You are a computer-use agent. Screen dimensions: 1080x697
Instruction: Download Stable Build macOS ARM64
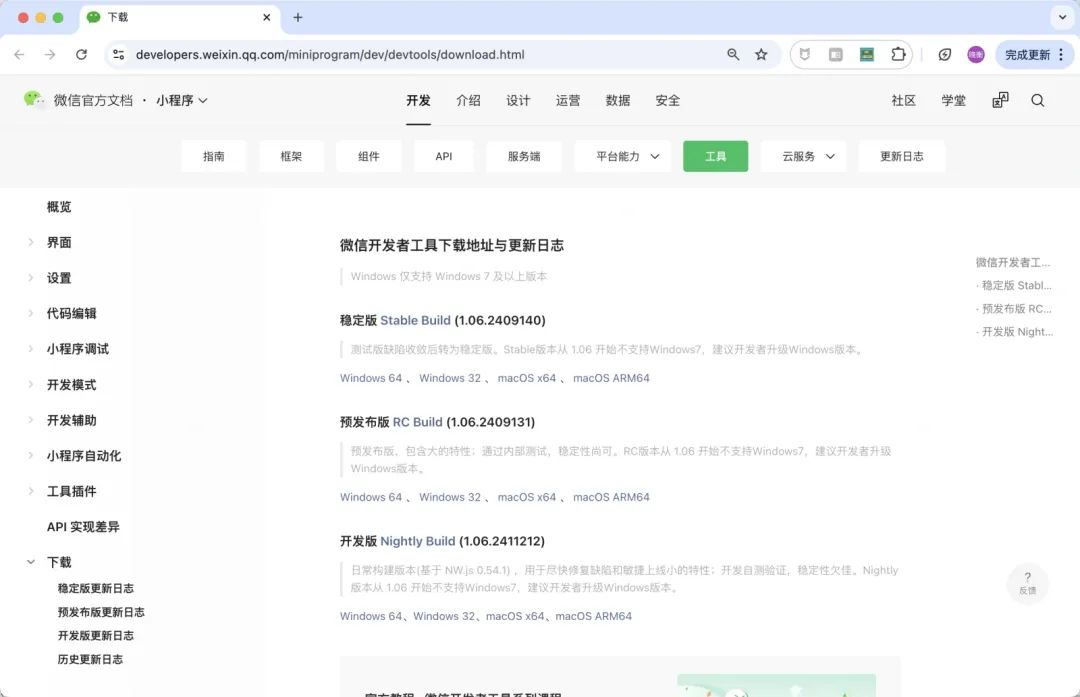[611, 378]
